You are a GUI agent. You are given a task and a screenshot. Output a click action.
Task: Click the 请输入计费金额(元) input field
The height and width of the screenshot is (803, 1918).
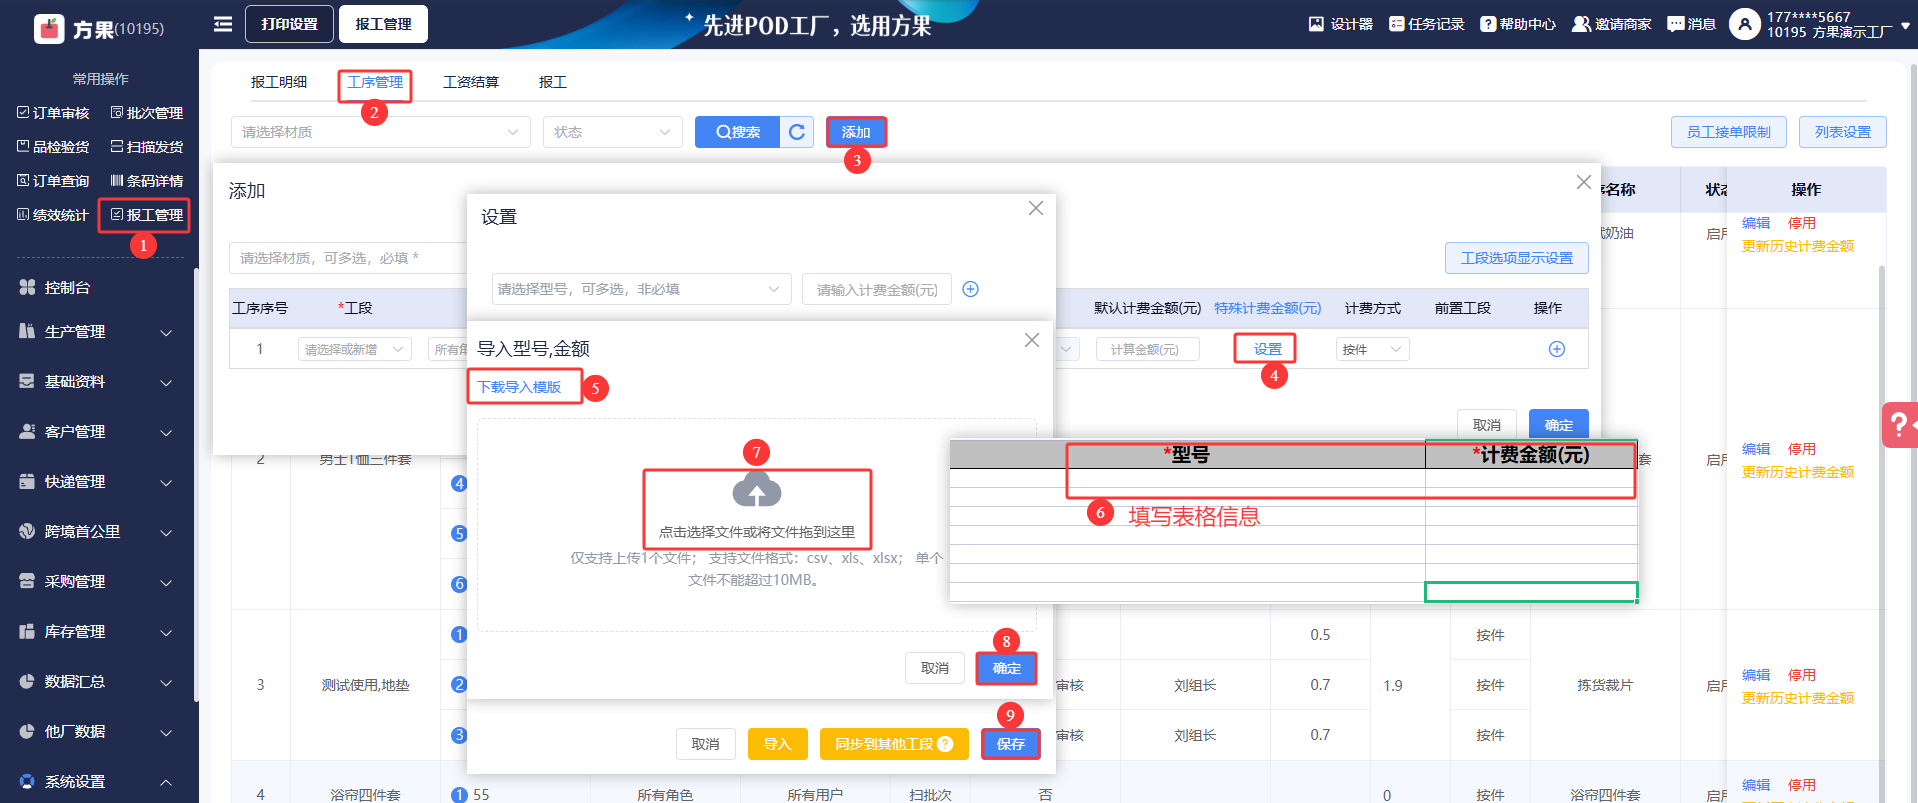click(876, 289)
